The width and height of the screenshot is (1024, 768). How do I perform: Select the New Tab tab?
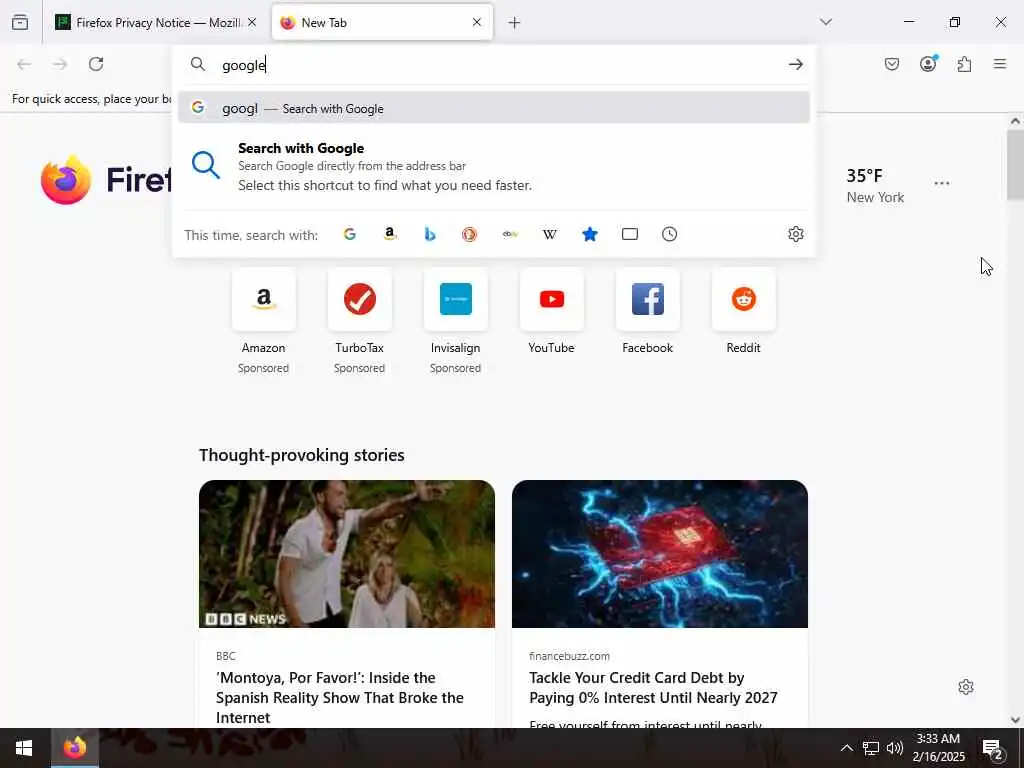point(382,22)
